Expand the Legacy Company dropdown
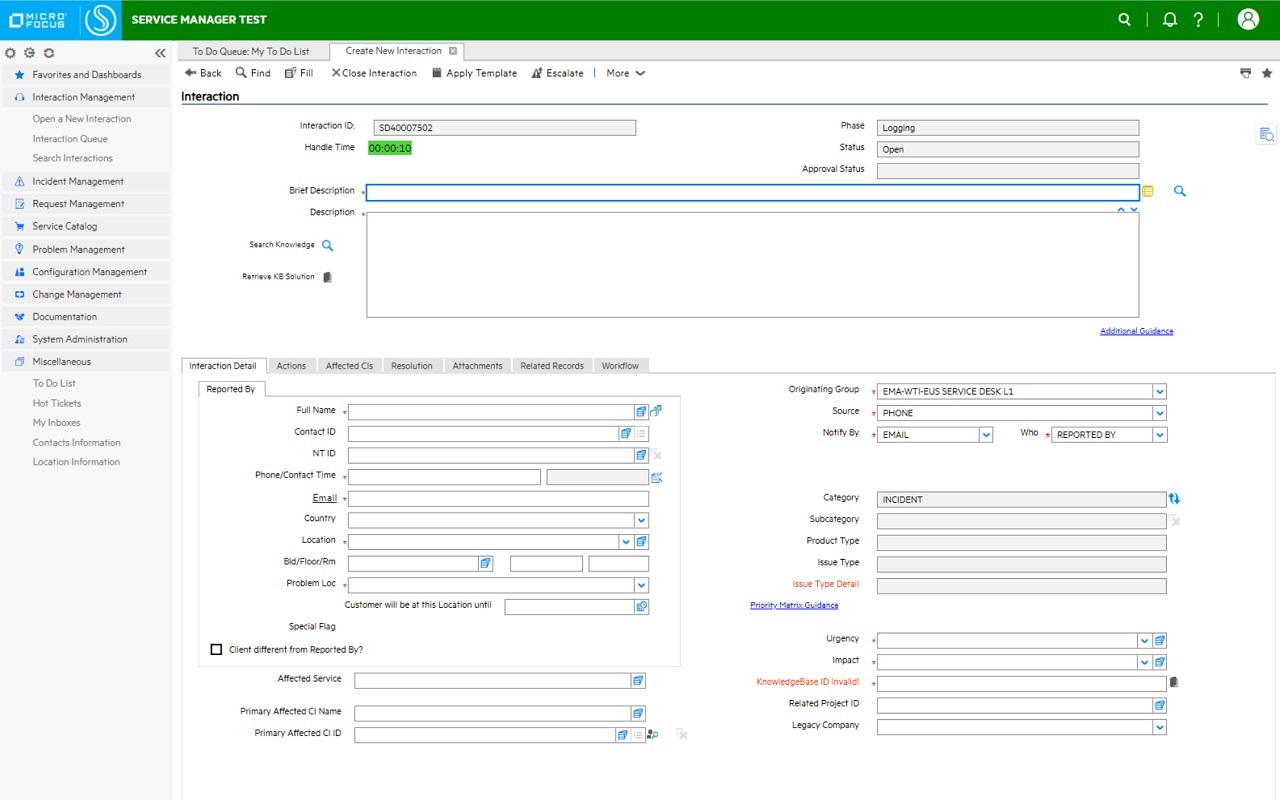The image size is (1280, 800). (1160, 727)
